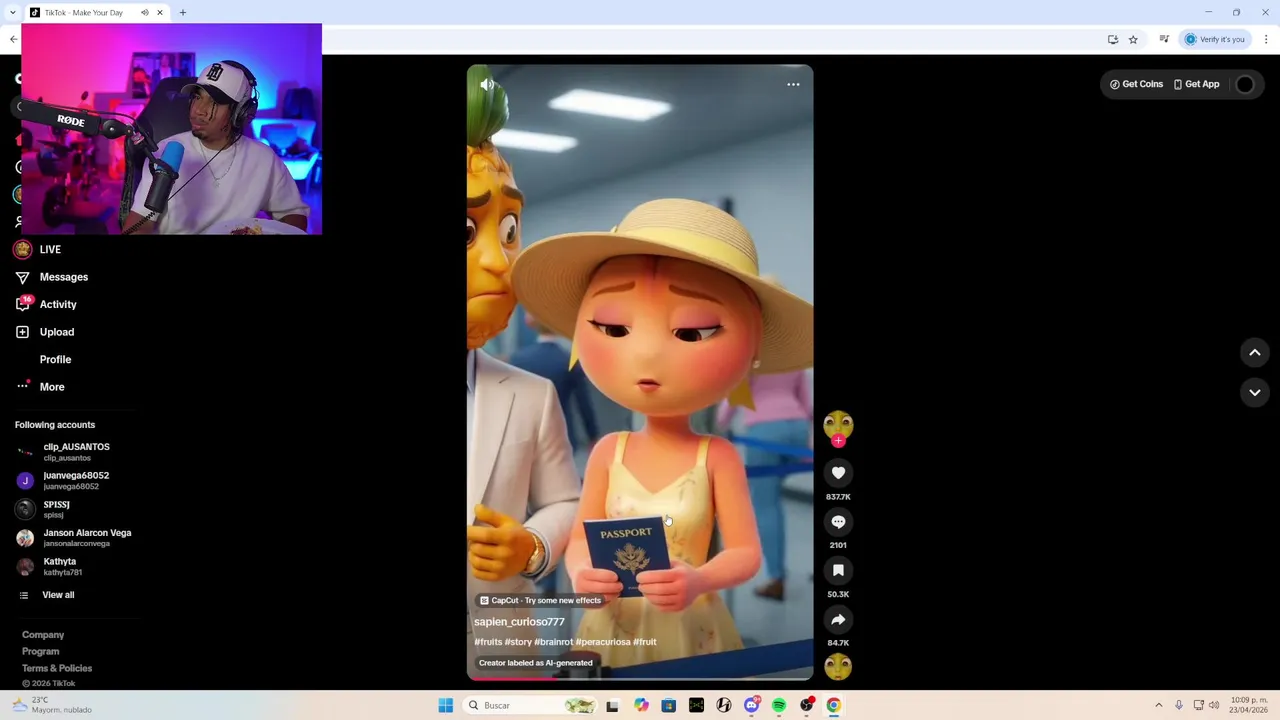Click the Get Coins button
This screenshot has height=720, width=1280.
coord(1136,84)
